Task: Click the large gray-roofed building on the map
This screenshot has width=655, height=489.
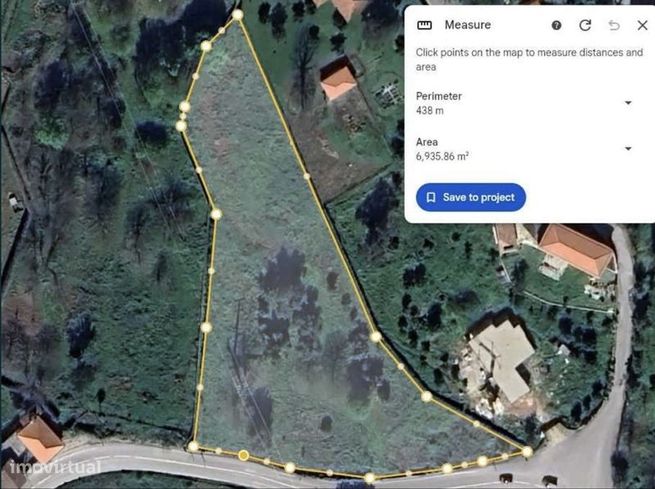Action: (502, 360)
